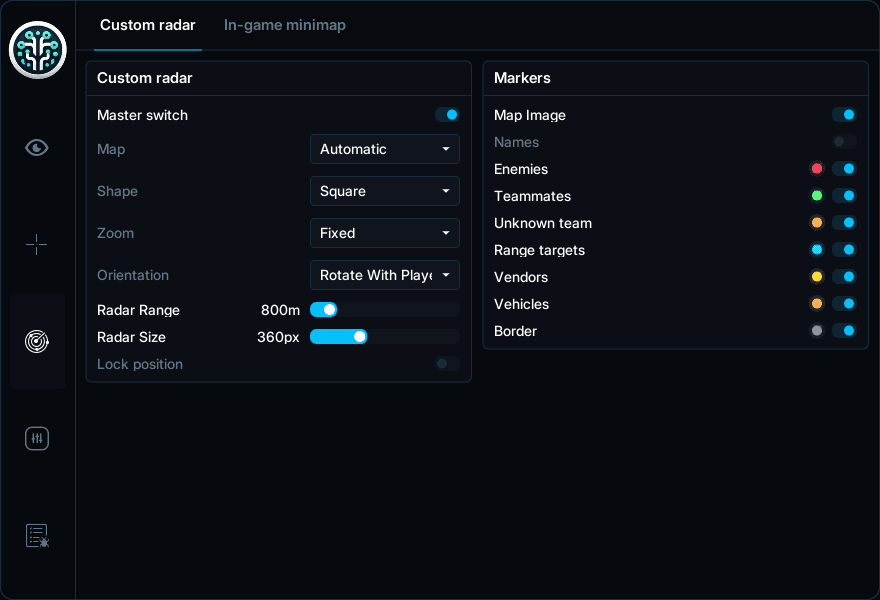
Task: Open the debug log sidebar icon
Action: tap(37, 535)
